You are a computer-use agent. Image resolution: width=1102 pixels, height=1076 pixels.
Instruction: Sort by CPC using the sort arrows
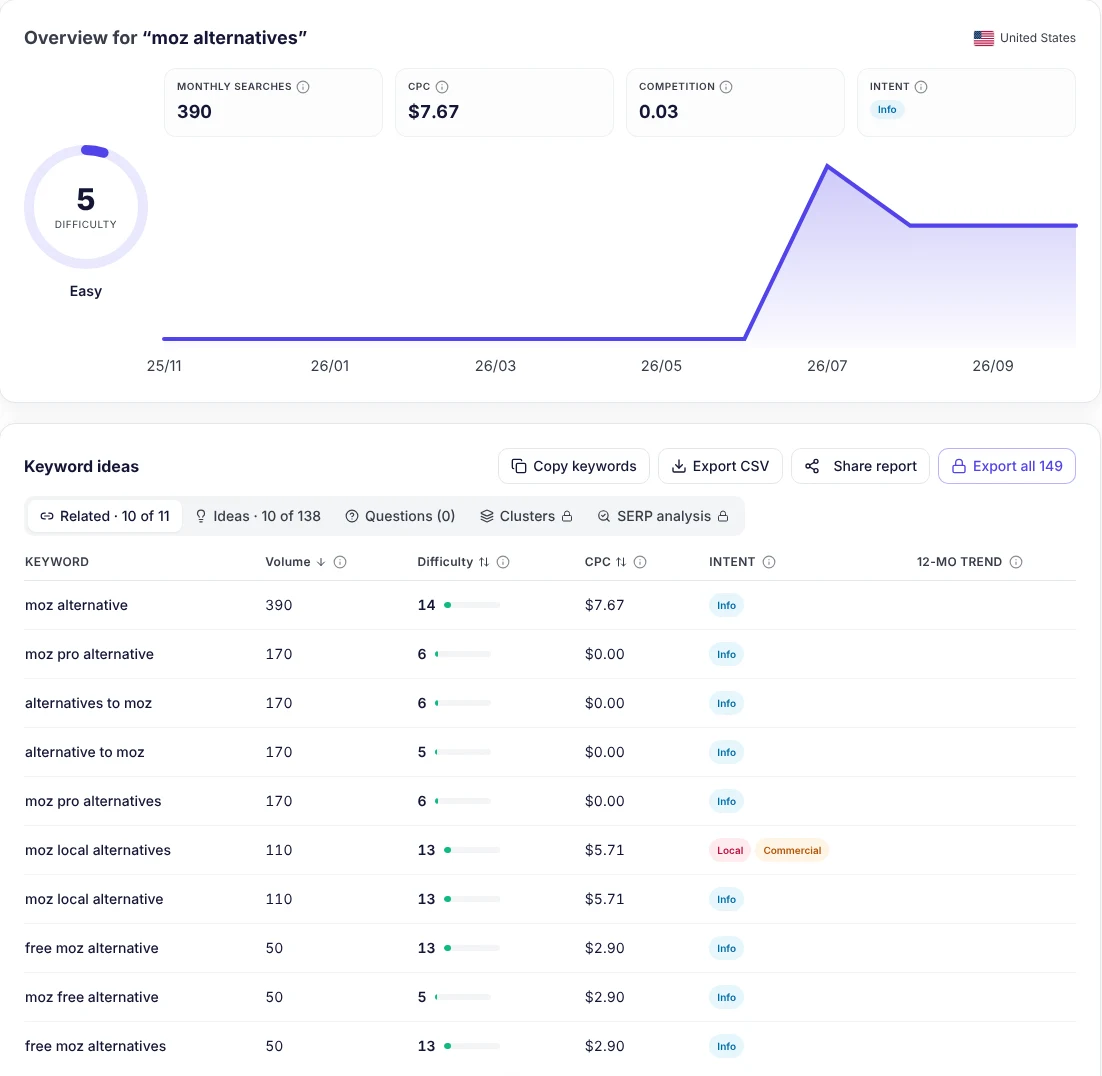tap(621, 562)
